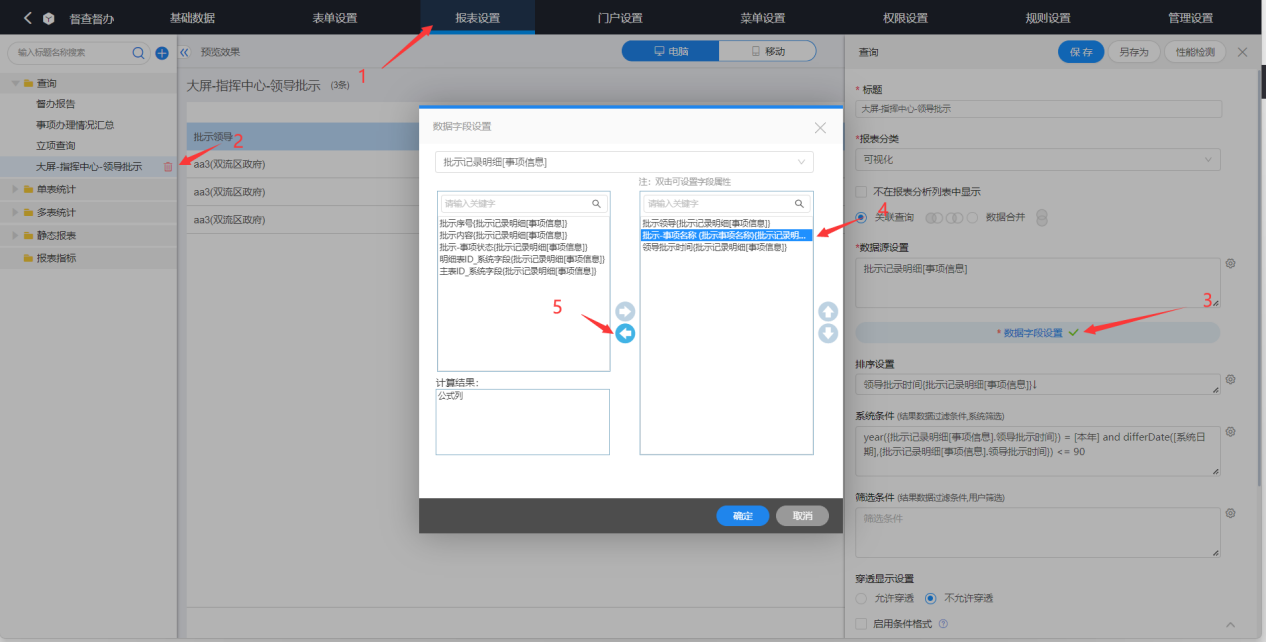Screen dimensions: 1266x642
Task: Select the 数据合并 radio button
Action: click(973, 217)
